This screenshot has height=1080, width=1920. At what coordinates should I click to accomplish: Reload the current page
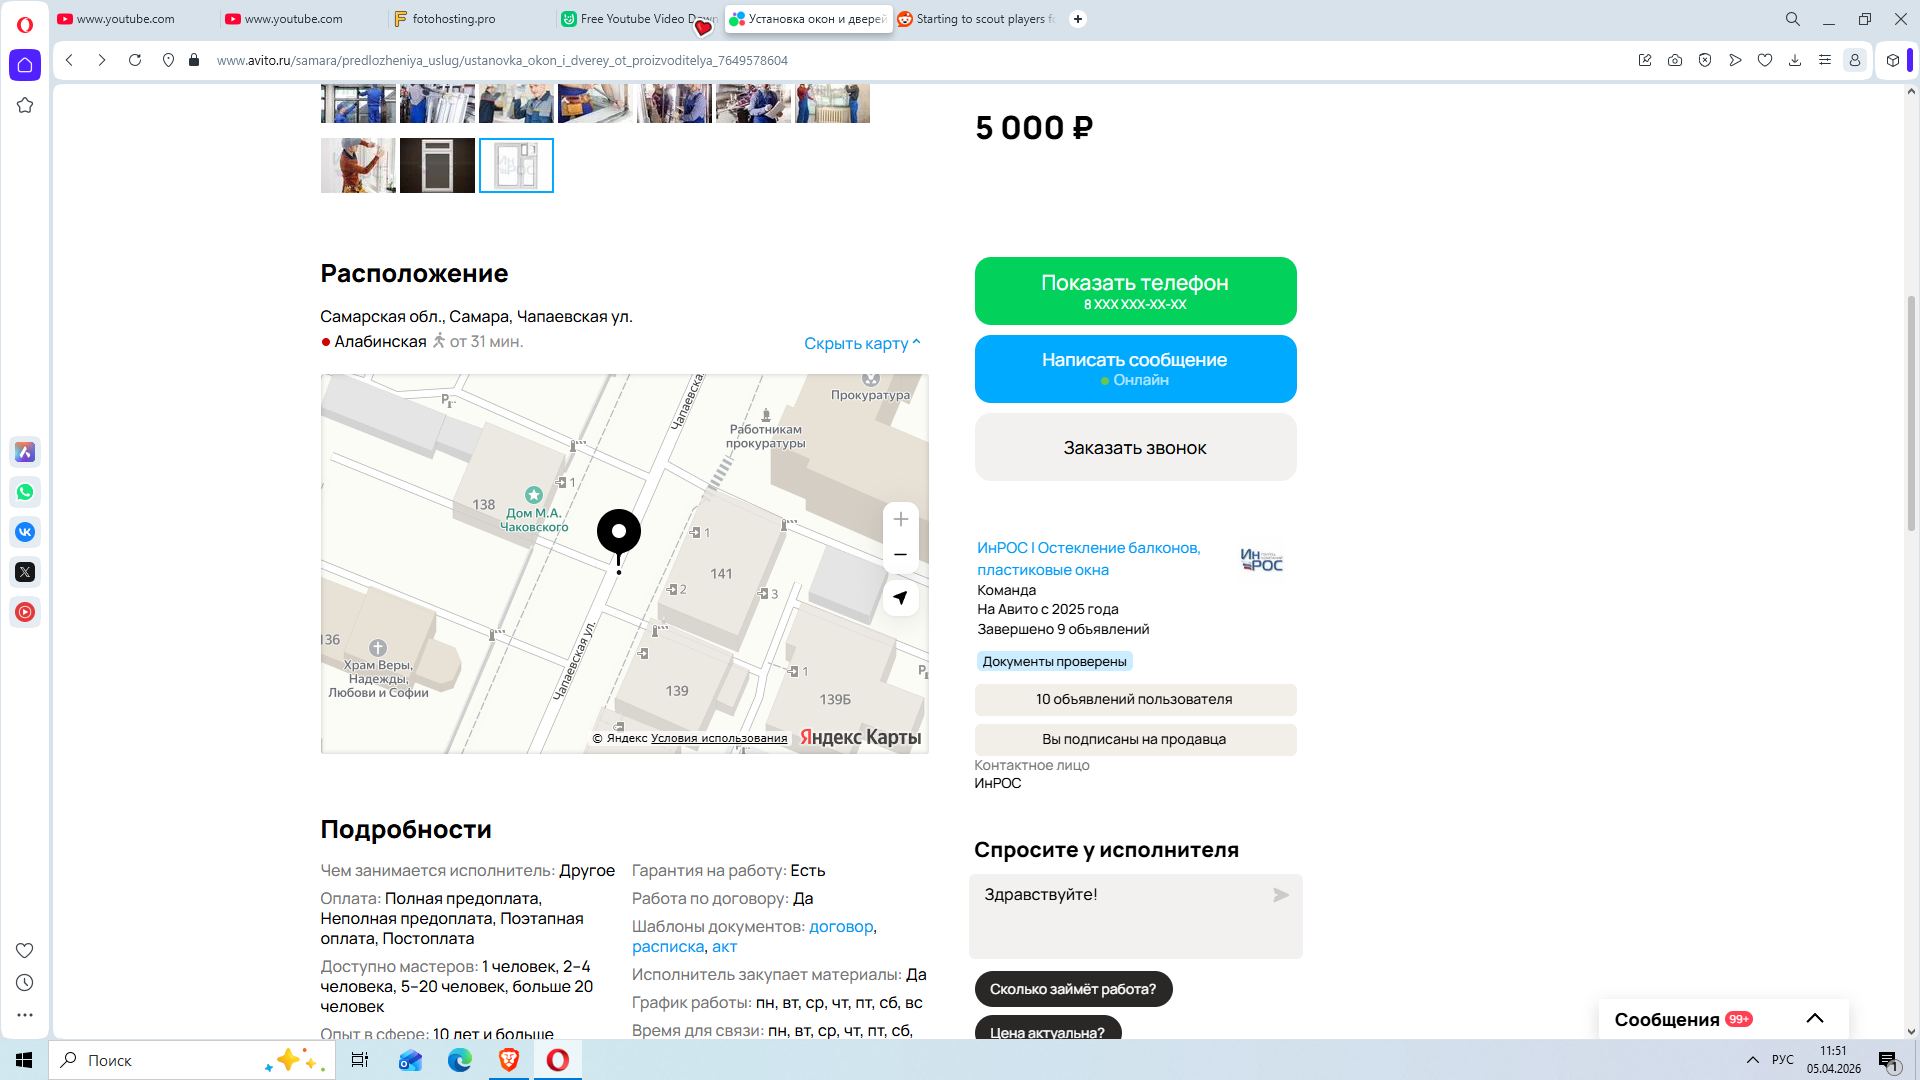click(135, 60)
